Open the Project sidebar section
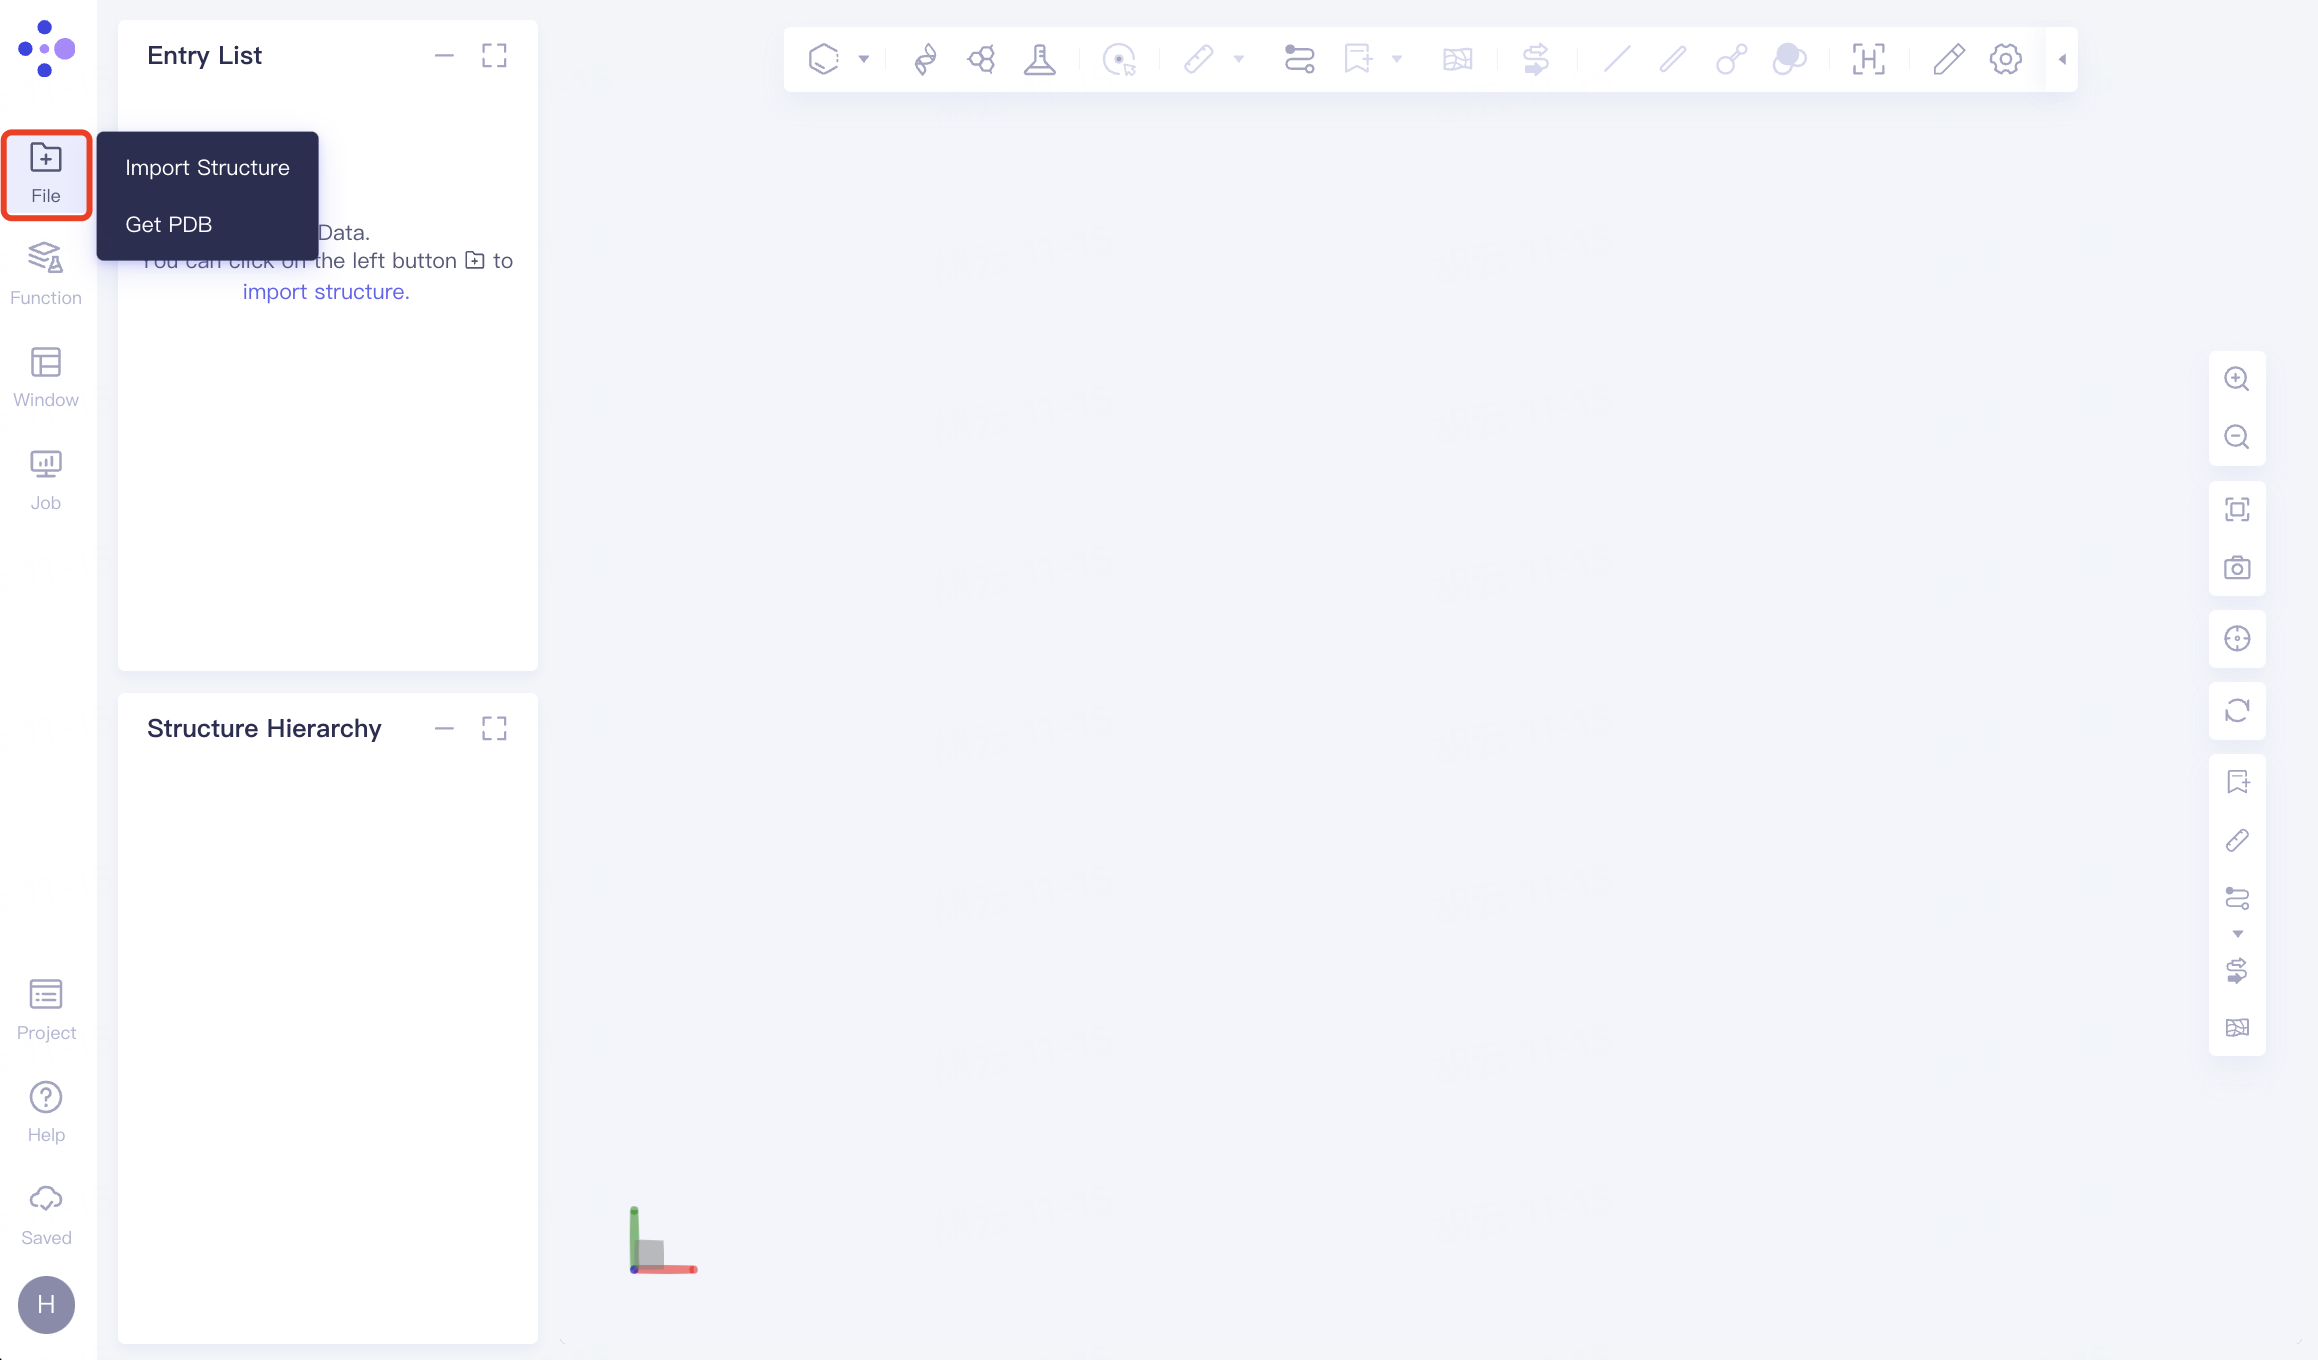The width and height of the screenshot is (2318, 1360). tap(46, 1010)
